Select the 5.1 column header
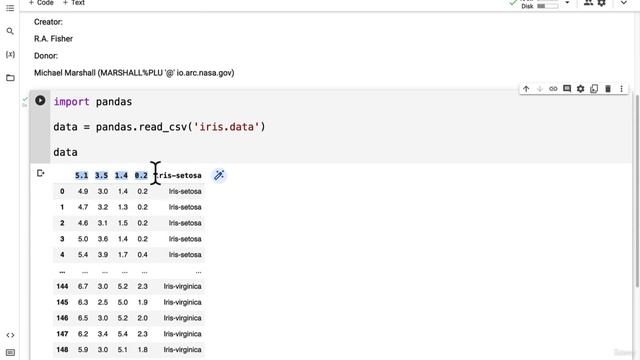Image resolution: width=640 pixels, height=360 pixels. (82, 176)
